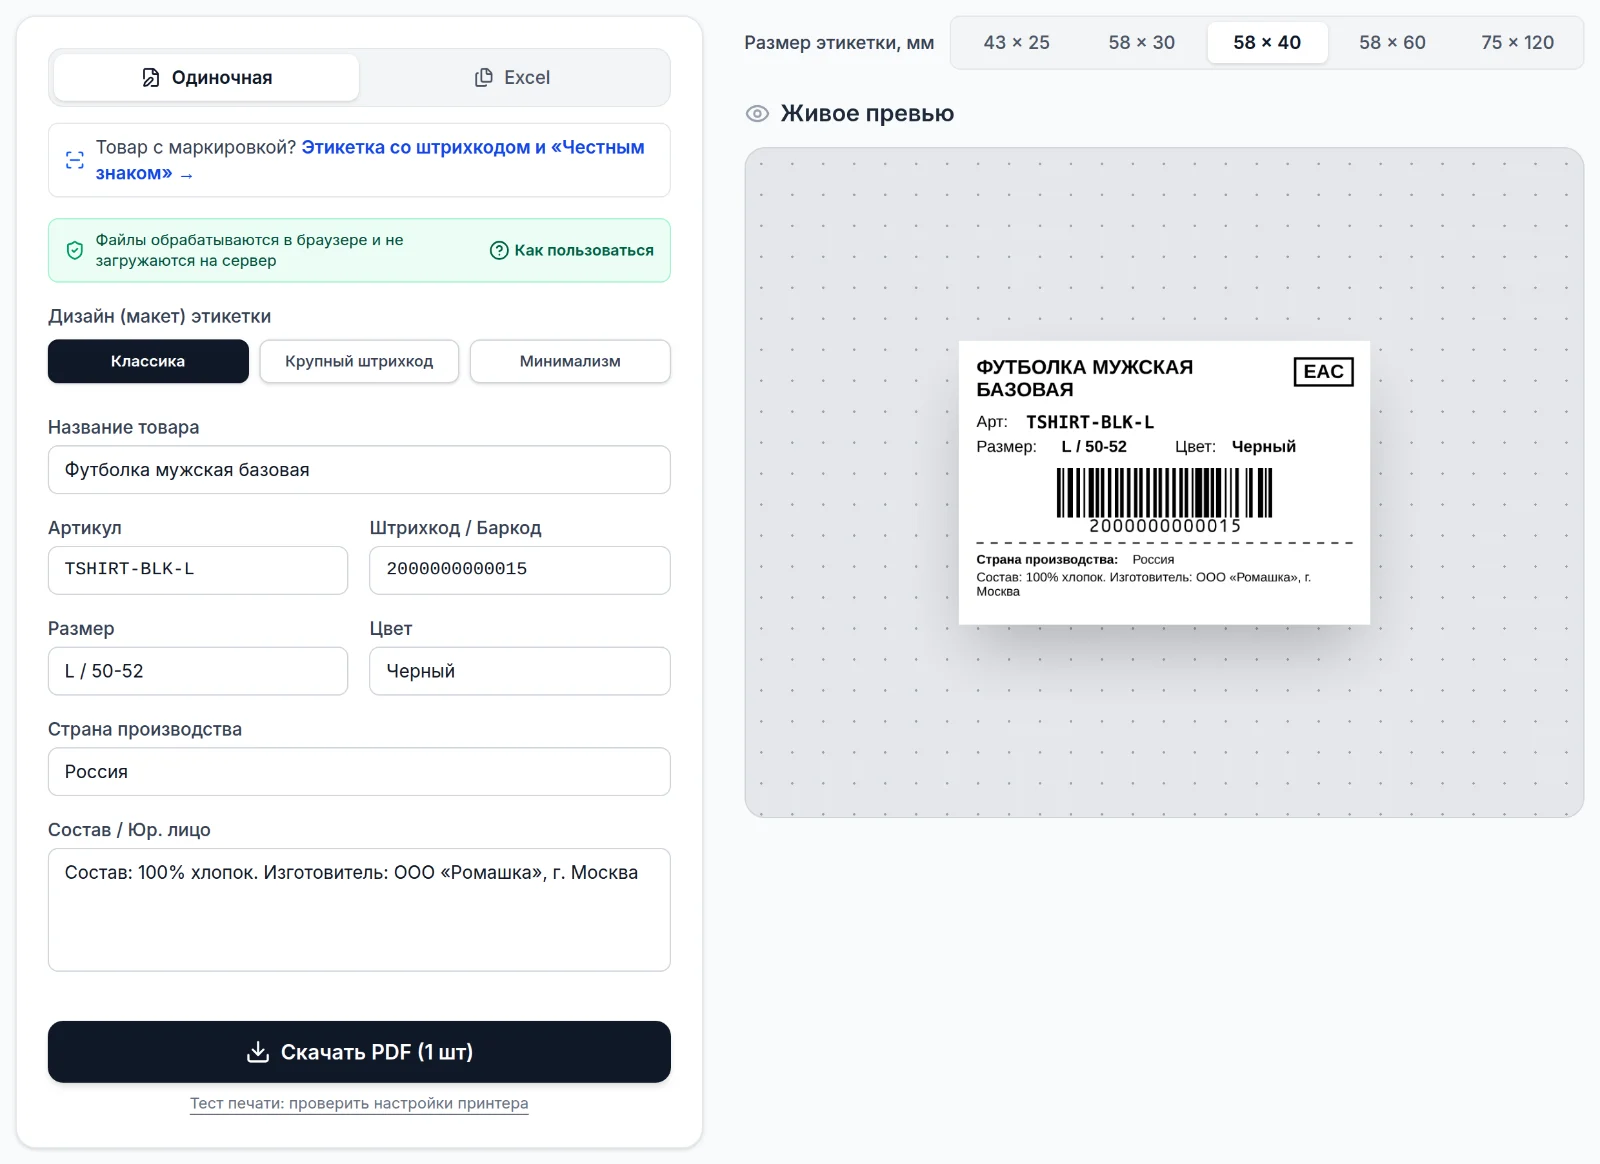Click the green shield check icon
This screenshot has height=1164, width=1600.
click(x=75, y=250)
